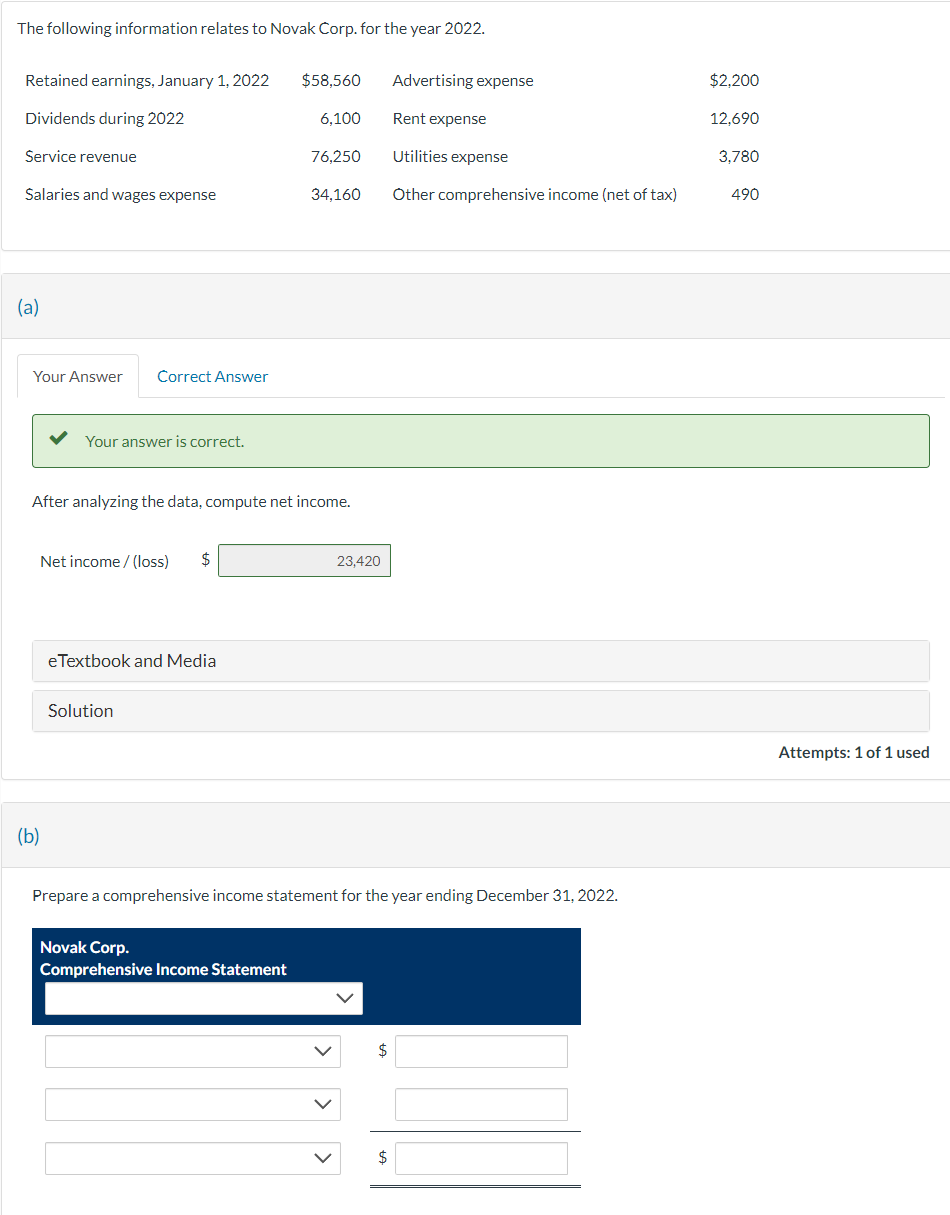Image resolution: width=950 pixels, height=1215 pixels.
Task: Click the "Net income / (loss)" label
Action: click(104, 561)
